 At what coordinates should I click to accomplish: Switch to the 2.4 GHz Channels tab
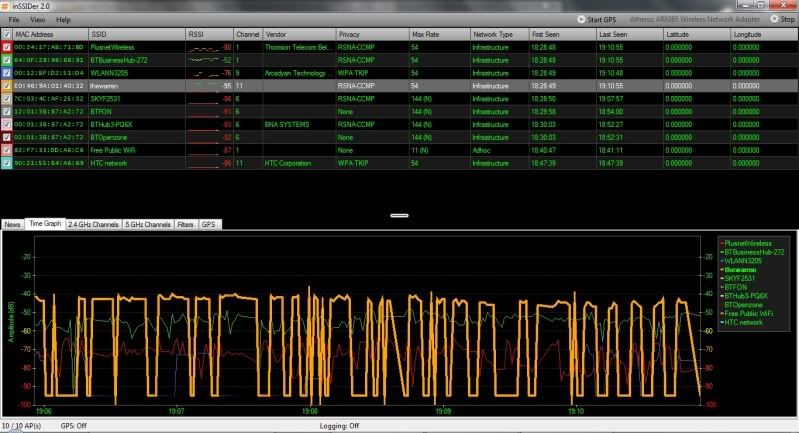[x=94, y=225]
